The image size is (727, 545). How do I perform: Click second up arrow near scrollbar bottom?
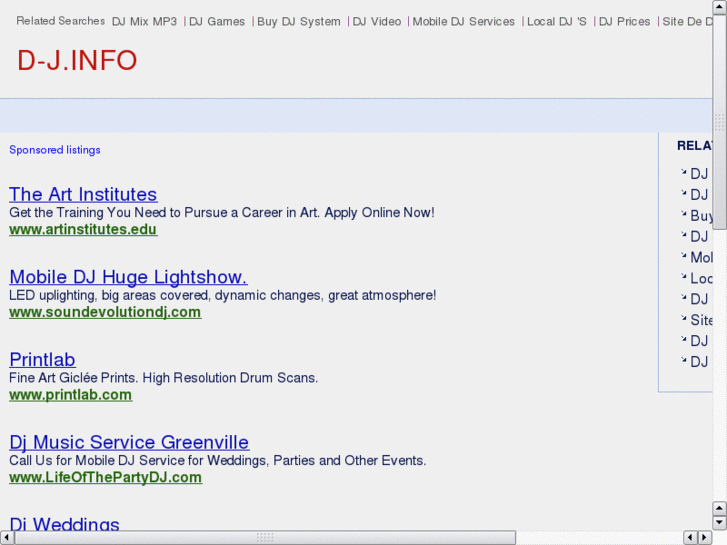[x=720, y=508]
